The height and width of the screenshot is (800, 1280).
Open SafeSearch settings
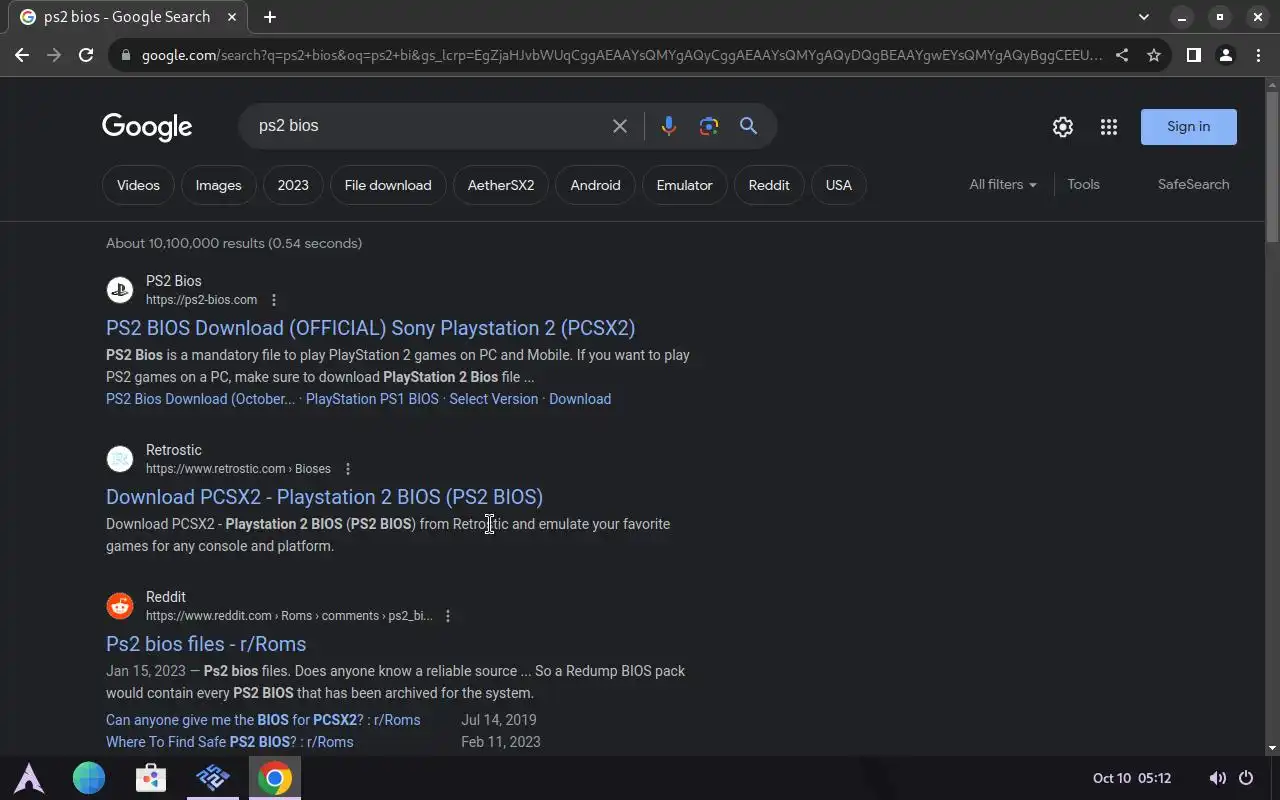[x=1193, y=185]
